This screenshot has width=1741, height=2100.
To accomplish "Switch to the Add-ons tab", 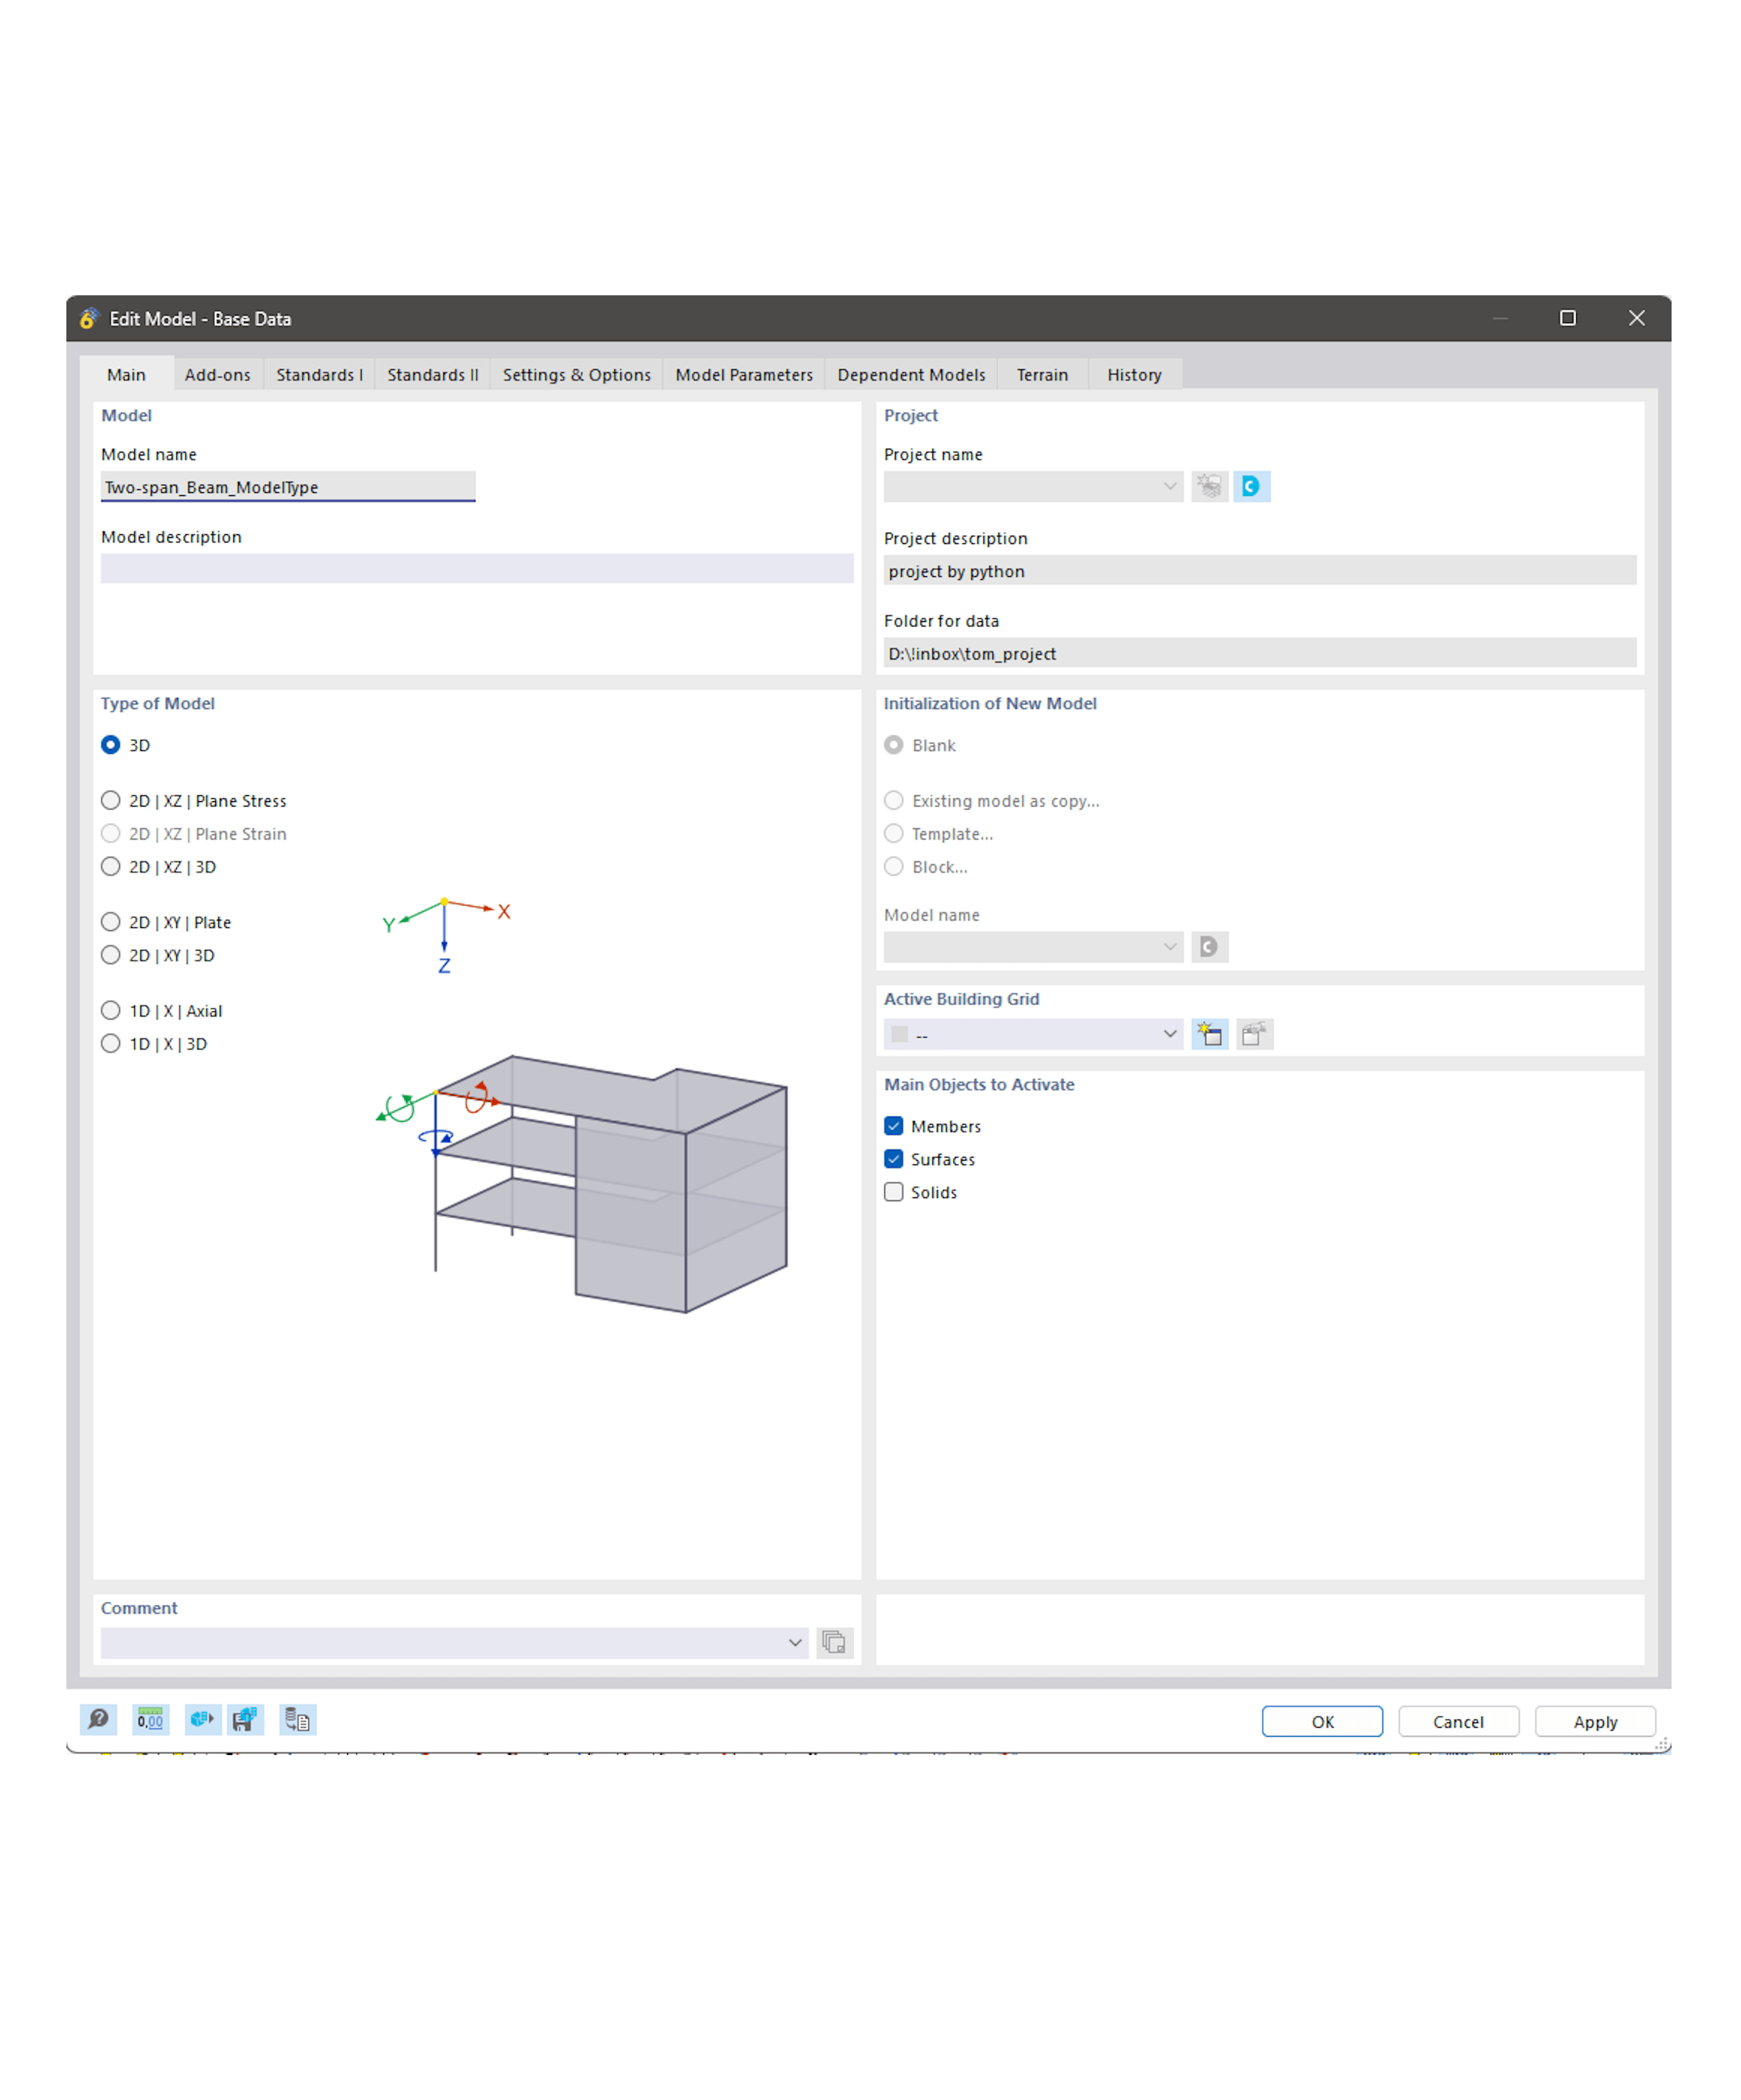I will coord(217,375).
